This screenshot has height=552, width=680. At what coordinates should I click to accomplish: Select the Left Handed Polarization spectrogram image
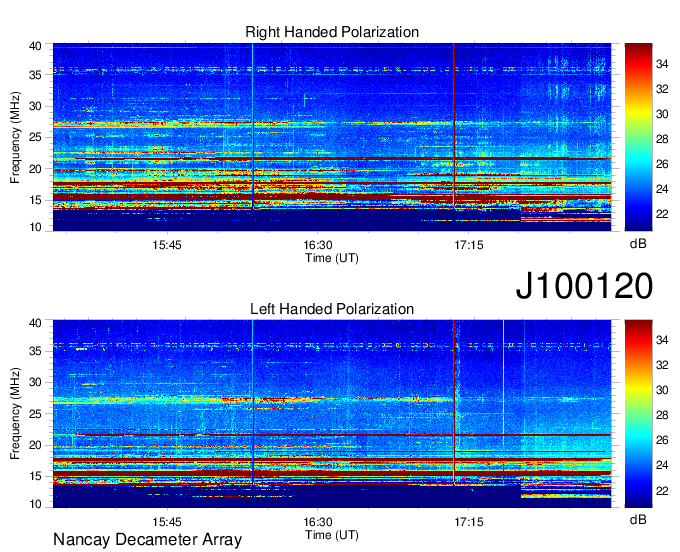click(x=332, y=414)
